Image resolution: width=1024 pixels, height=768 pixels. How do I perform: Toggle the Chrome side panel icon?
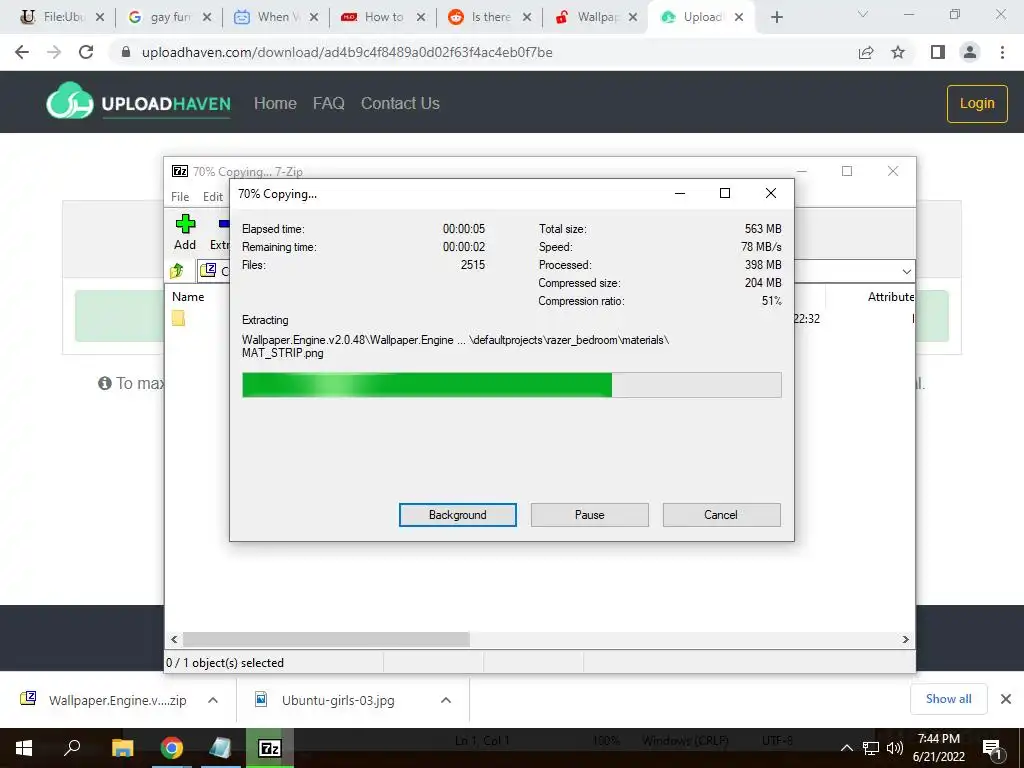pyautogui.click(x=938, y=52)
